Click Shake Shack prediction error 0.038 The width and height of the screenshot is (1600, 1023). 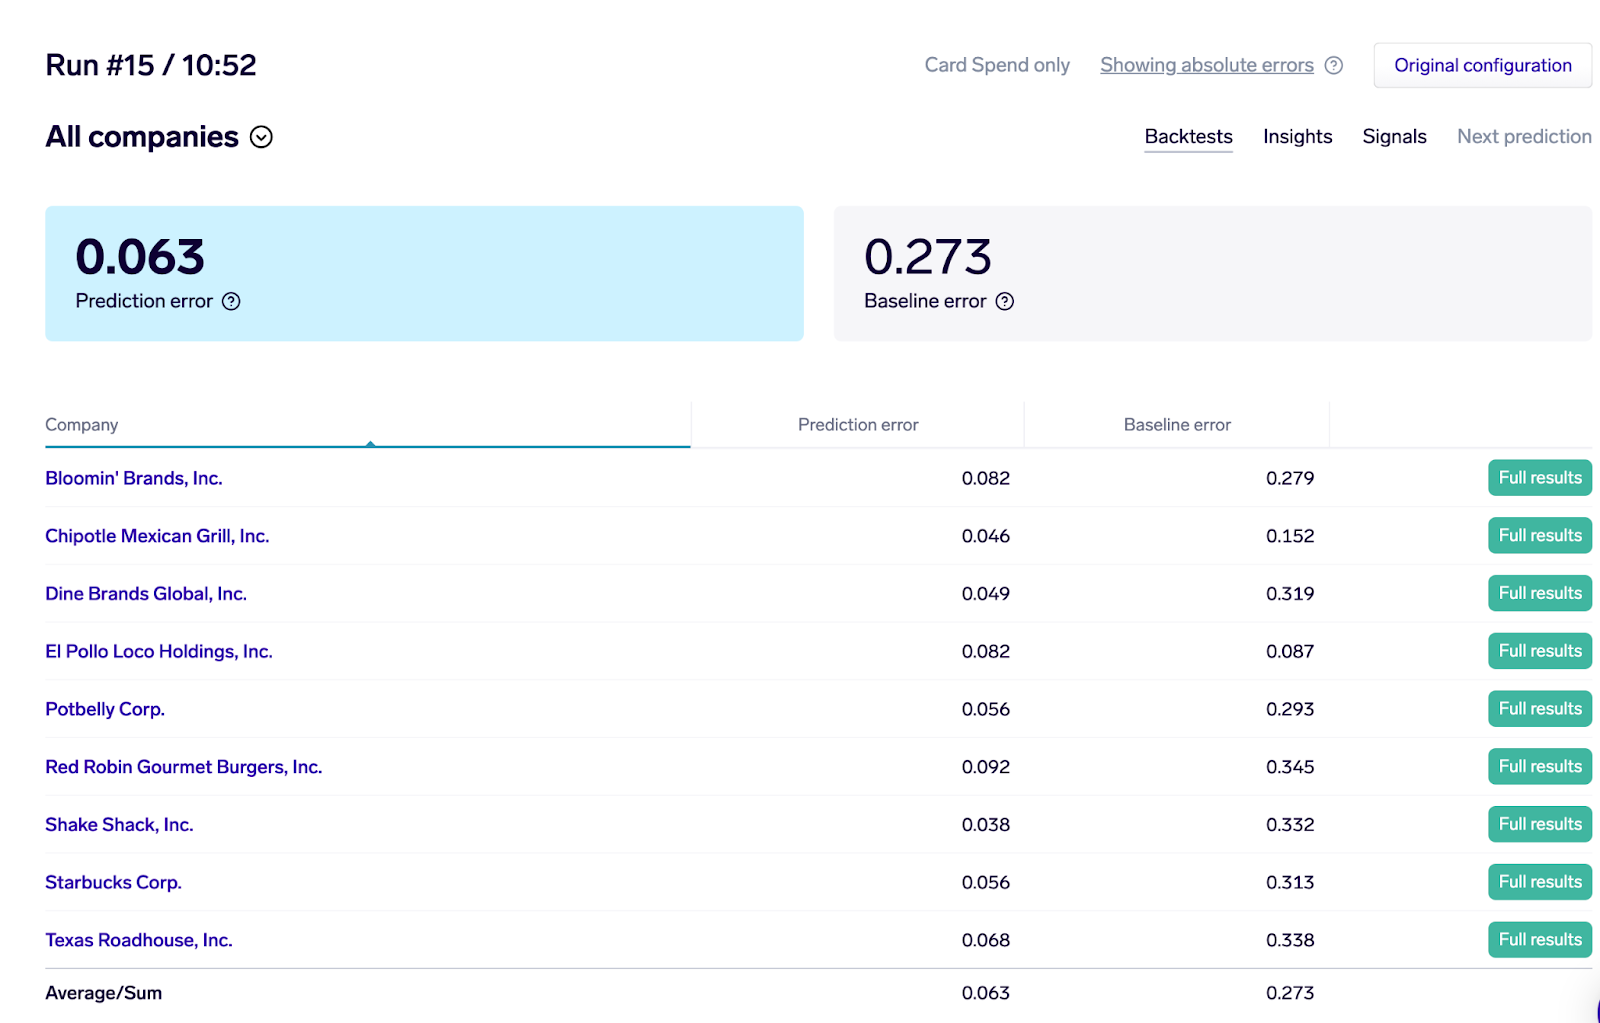[x=986, y=825]
